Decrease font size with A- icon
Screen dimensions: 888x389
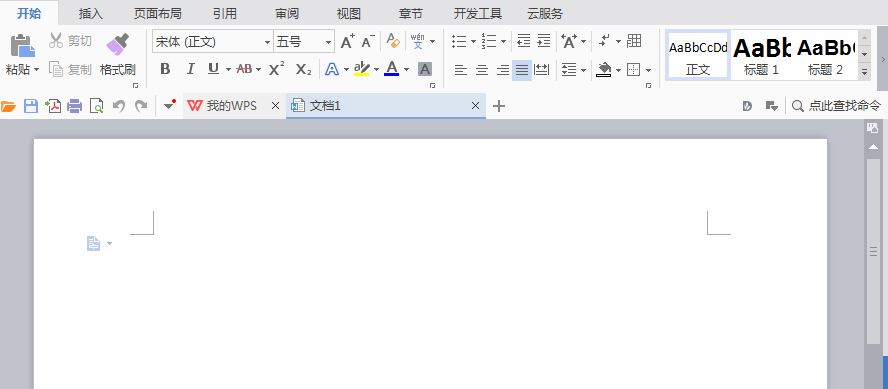pos(368,41)
